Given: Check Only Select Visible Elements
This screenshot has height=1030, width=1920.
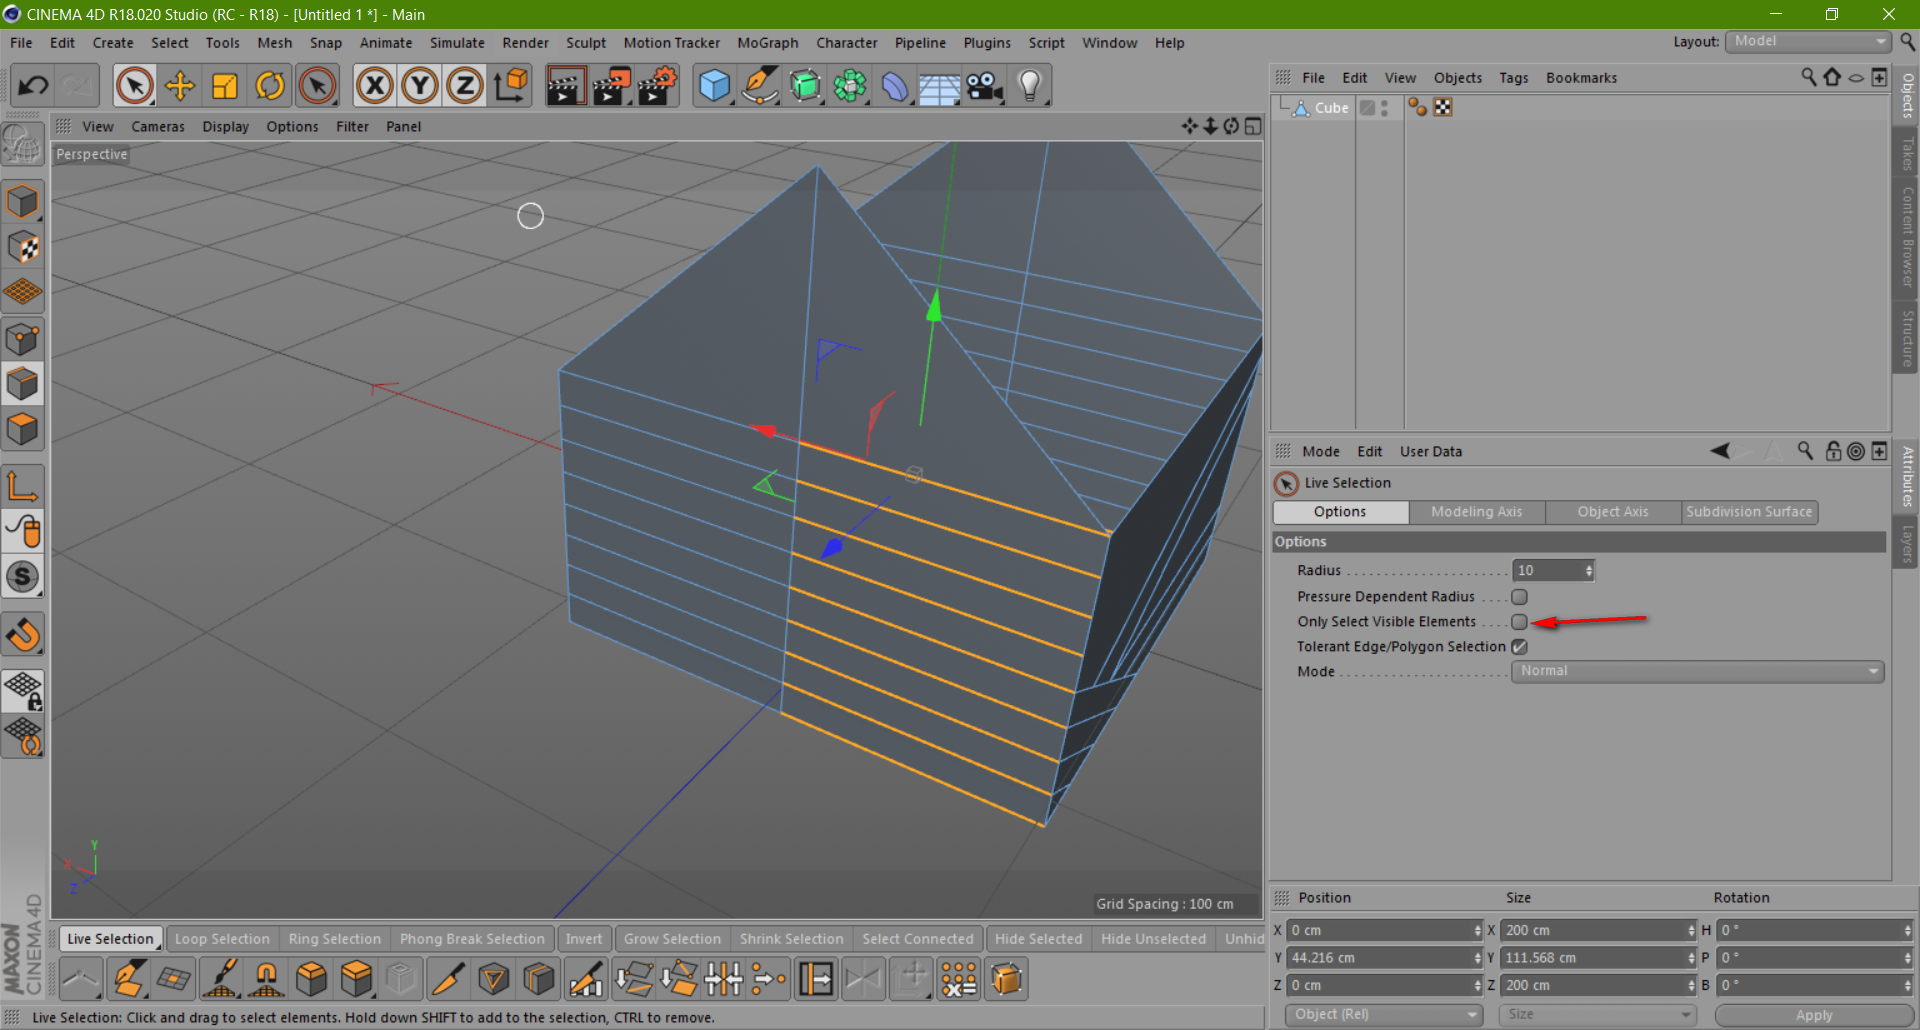Looking at the screenshot, I should [1519, 622].
